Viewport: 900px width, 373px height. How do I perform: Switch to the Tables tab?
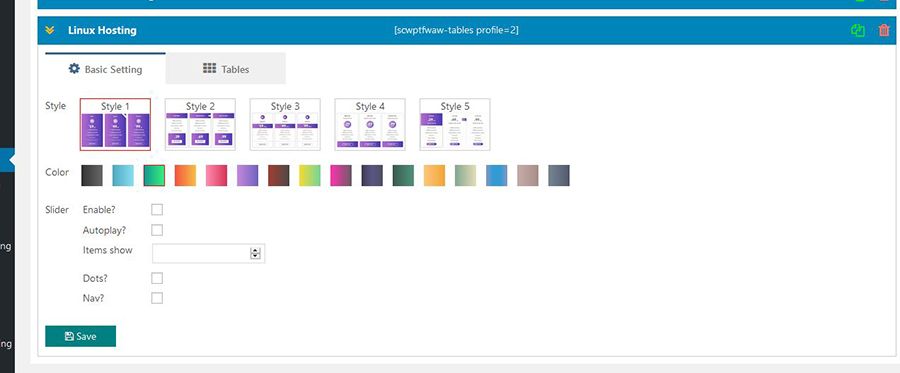point(226,69)
